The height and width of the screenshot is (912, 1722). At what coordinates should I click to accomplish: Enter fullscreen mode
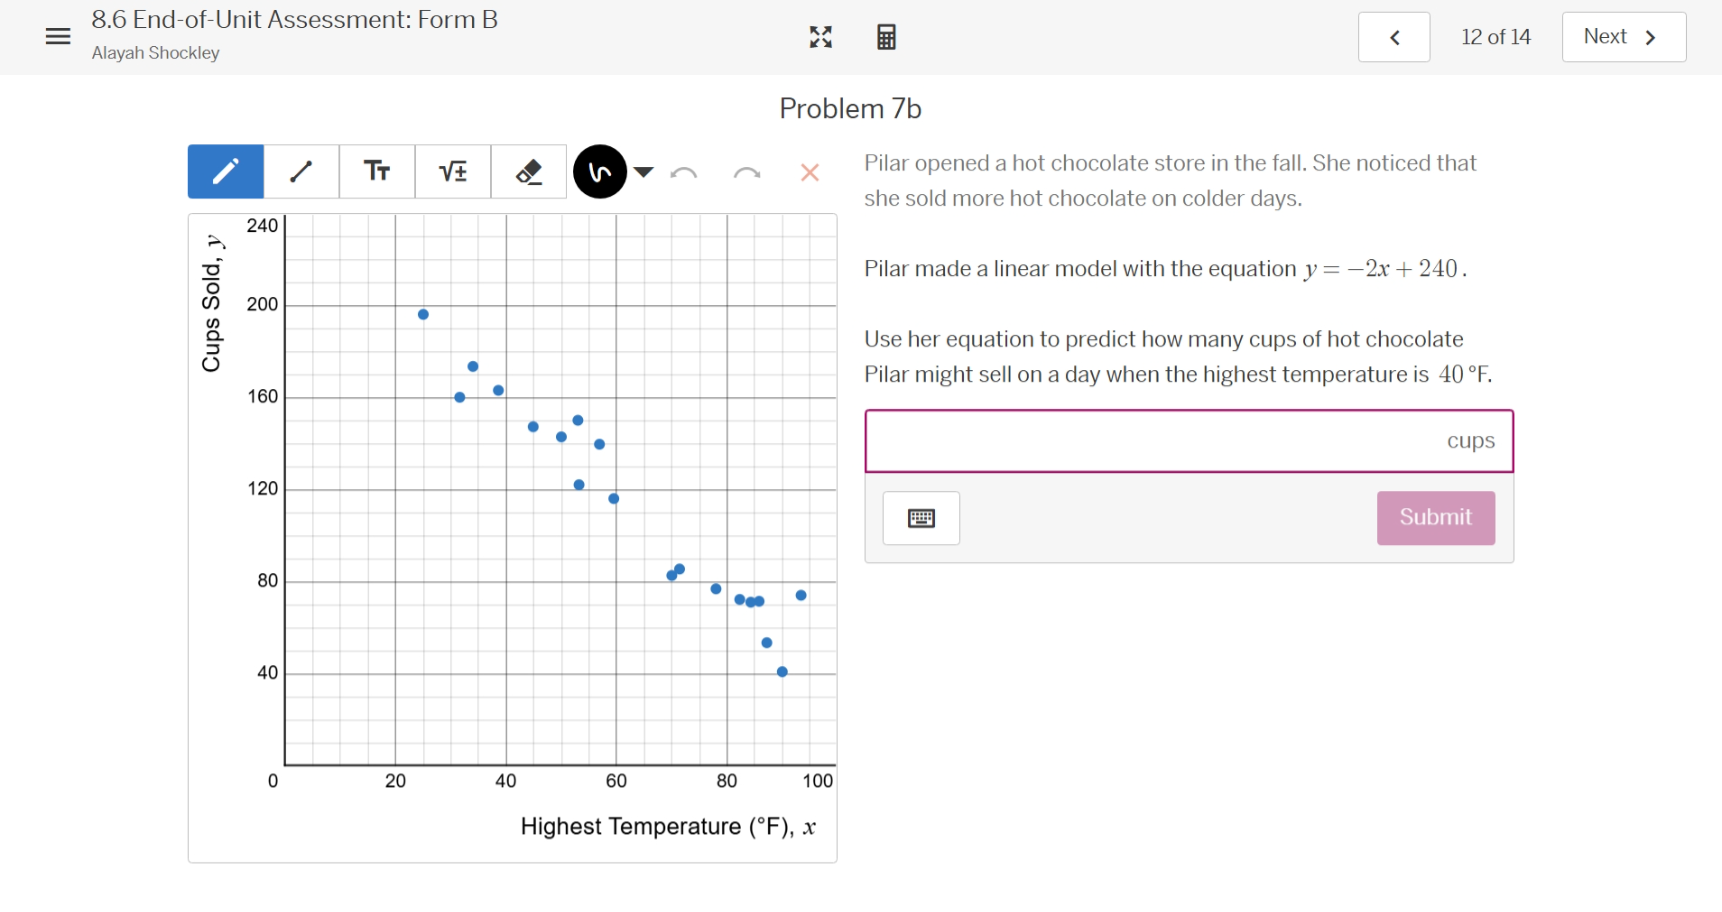click(820, 37)
